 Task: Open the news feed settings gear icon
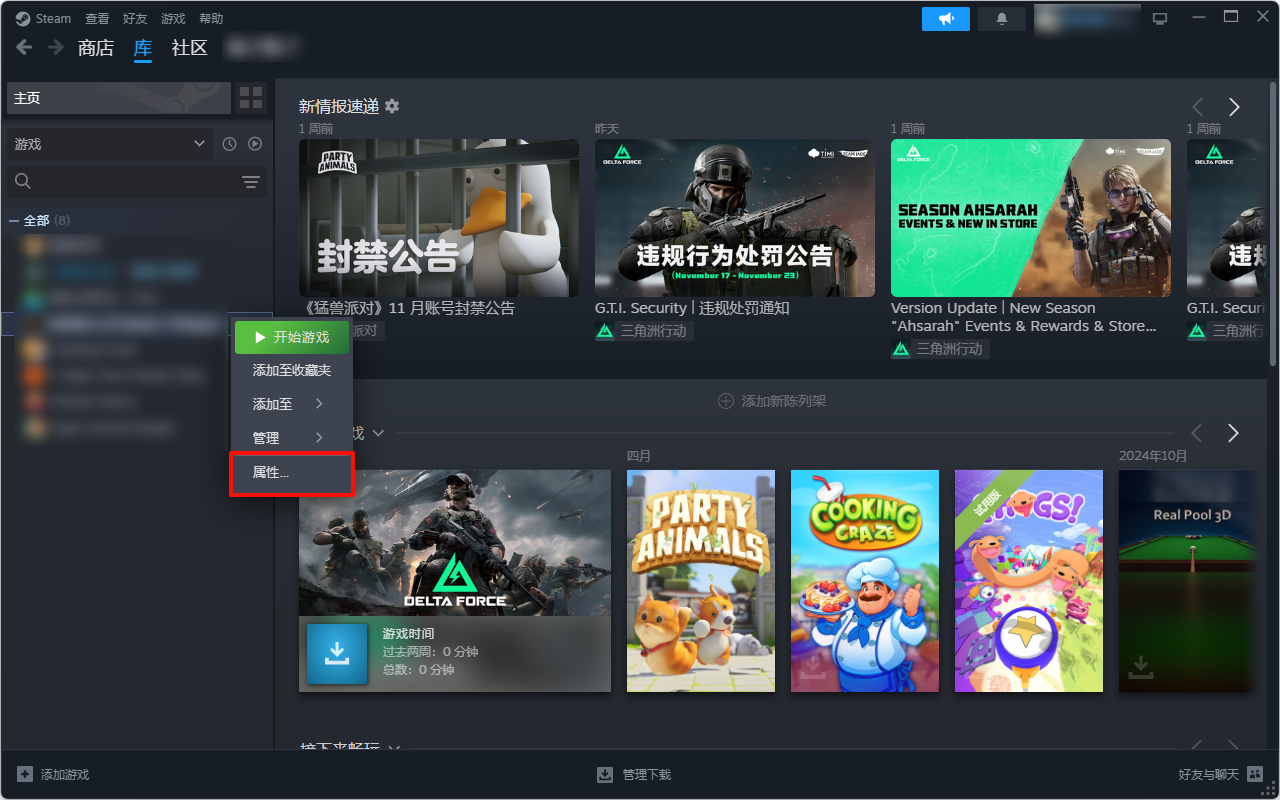(x=393, y=105)
